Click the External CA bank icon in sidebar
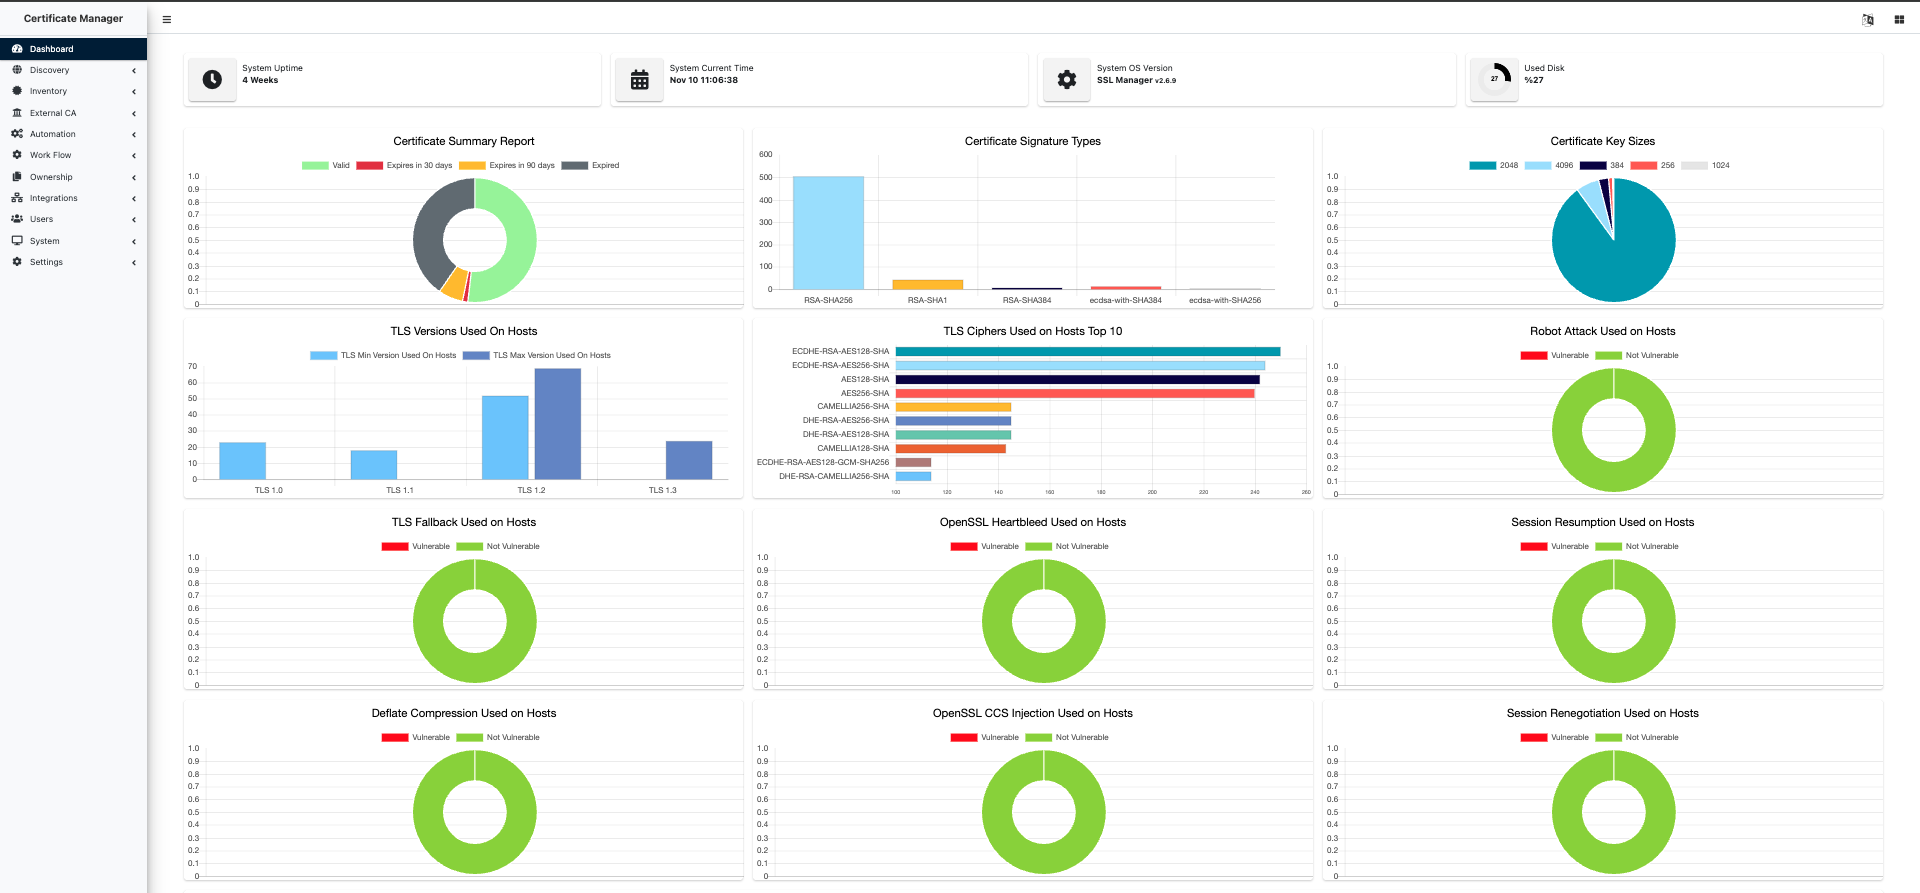Viewport: 1920px width, 893px height. 17,113
